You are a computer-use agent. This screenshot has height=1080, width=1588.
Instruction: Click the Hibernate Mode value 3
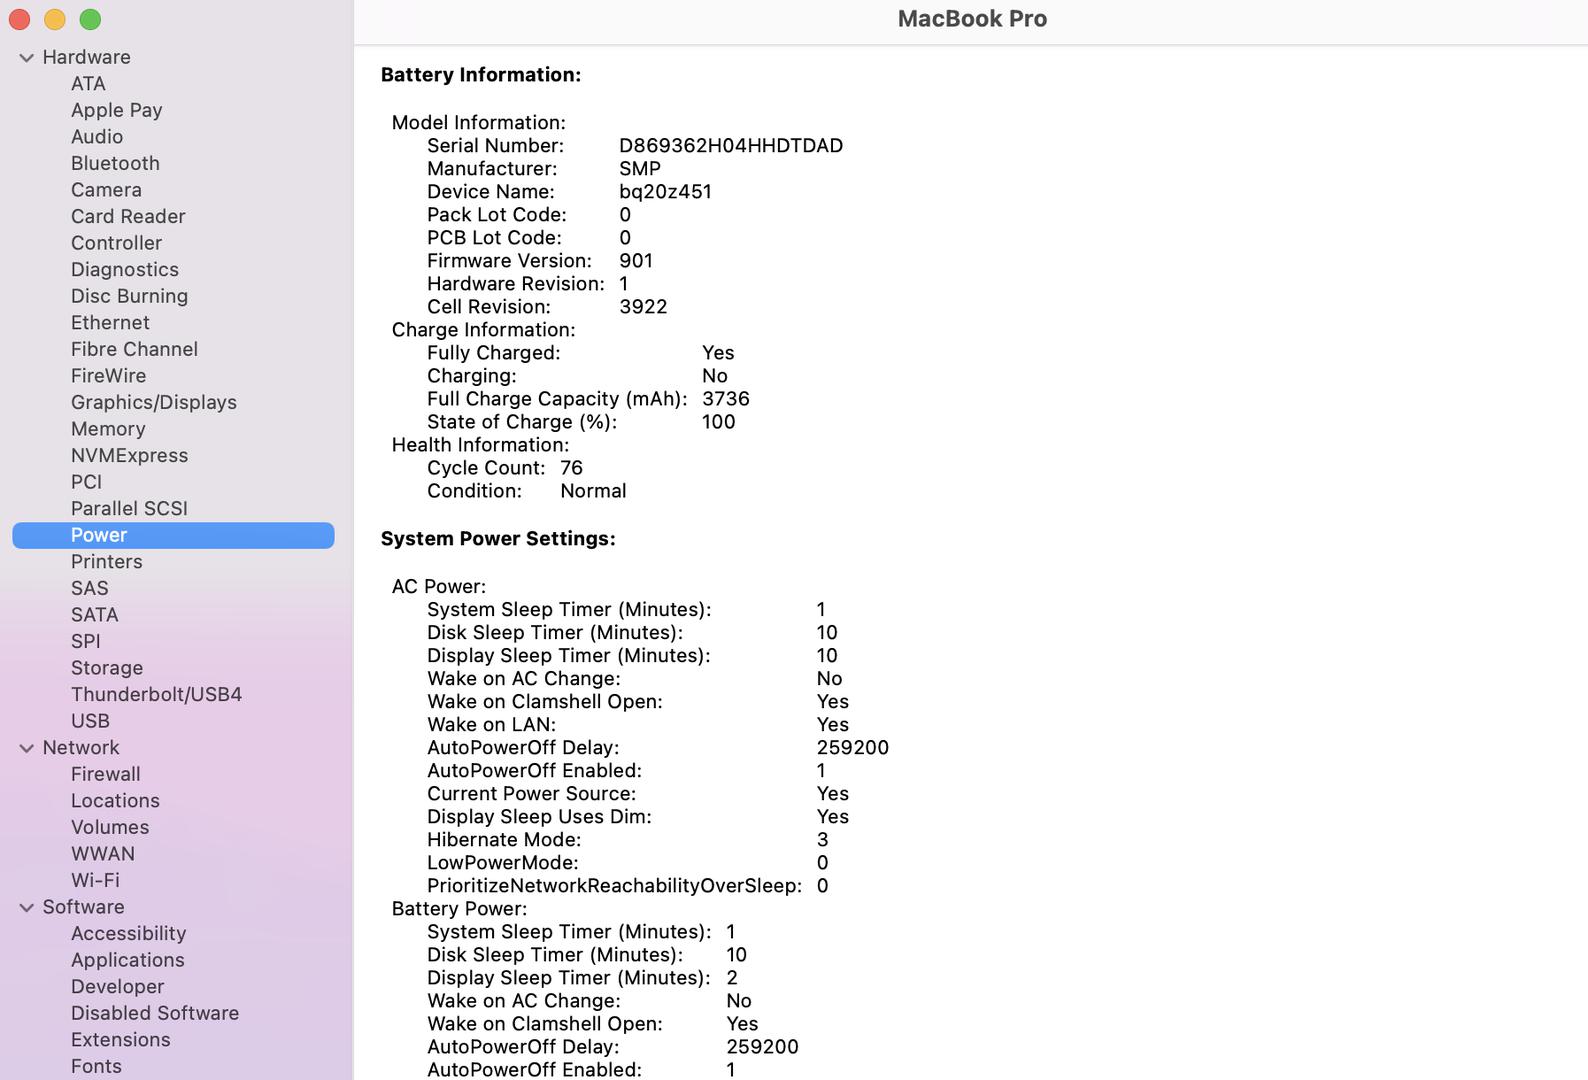[822, 840]
